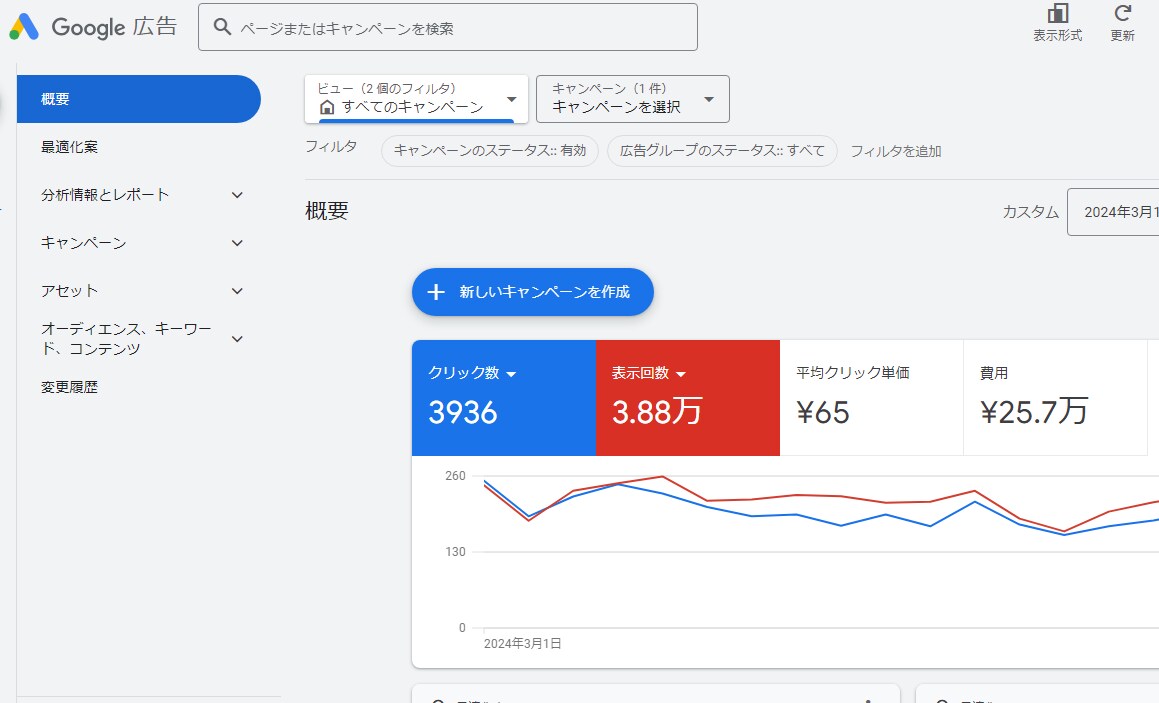The image size is (1159, 703).
Task: Select 概要 in sidebar
Action: [x=138, y=99]
